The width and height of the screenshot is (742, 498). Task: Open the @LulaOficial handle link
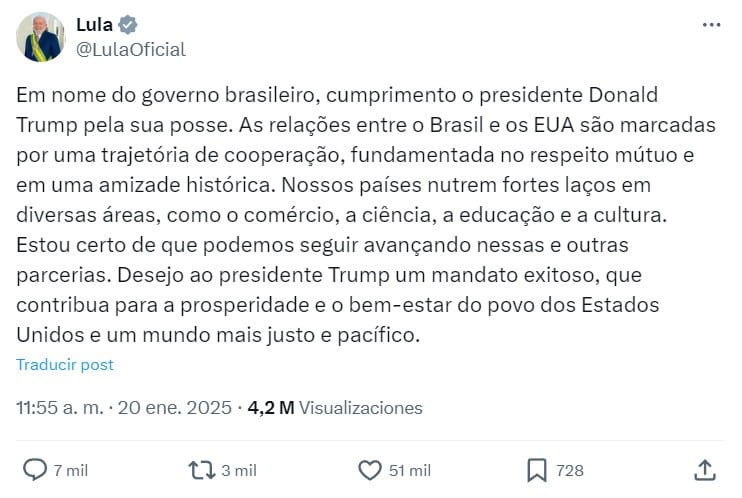coord(130,49)
